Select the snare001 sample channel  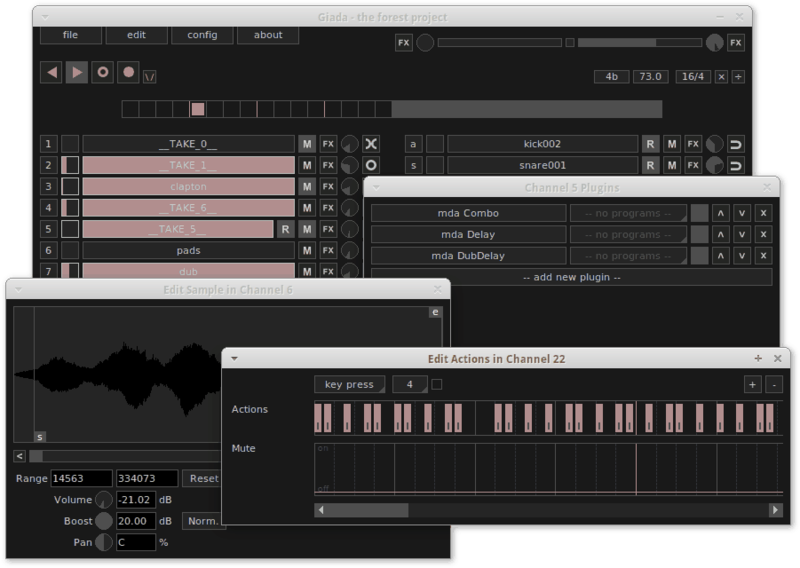[542, 165]
